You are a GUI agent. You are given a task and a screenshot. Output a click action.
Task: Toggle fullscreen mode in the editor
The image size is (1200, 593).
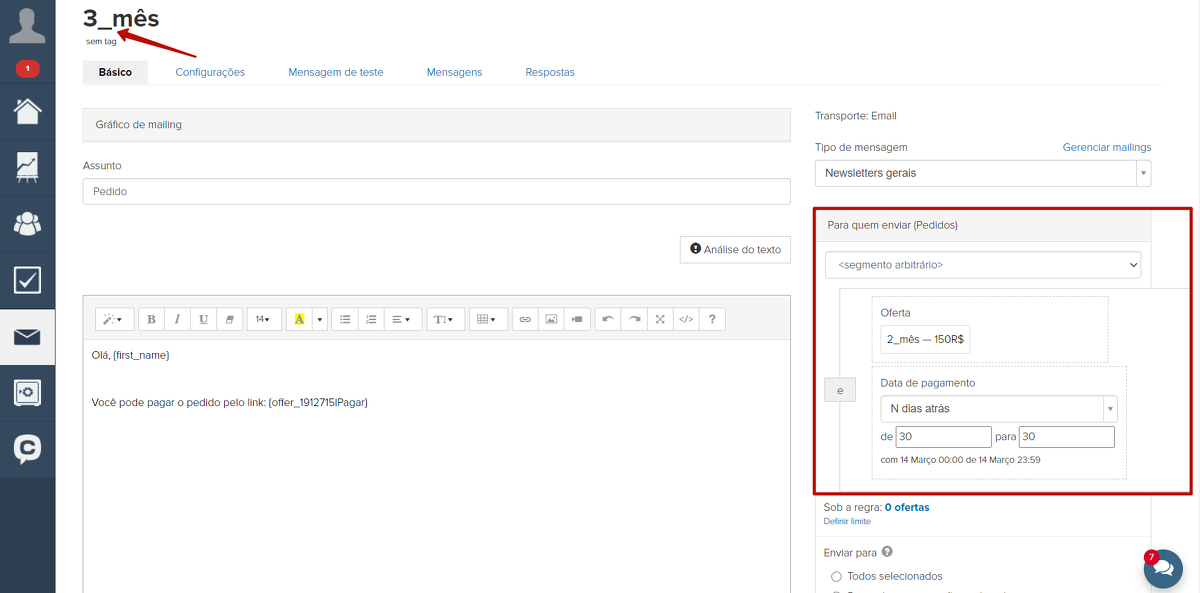(660, 319)
